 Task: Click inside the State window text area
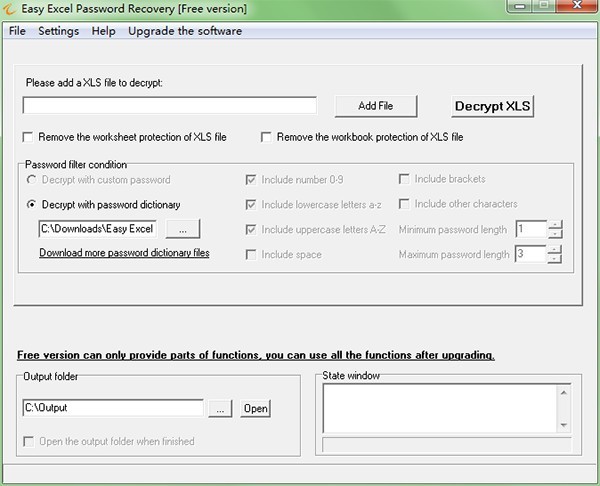(440, 408)
